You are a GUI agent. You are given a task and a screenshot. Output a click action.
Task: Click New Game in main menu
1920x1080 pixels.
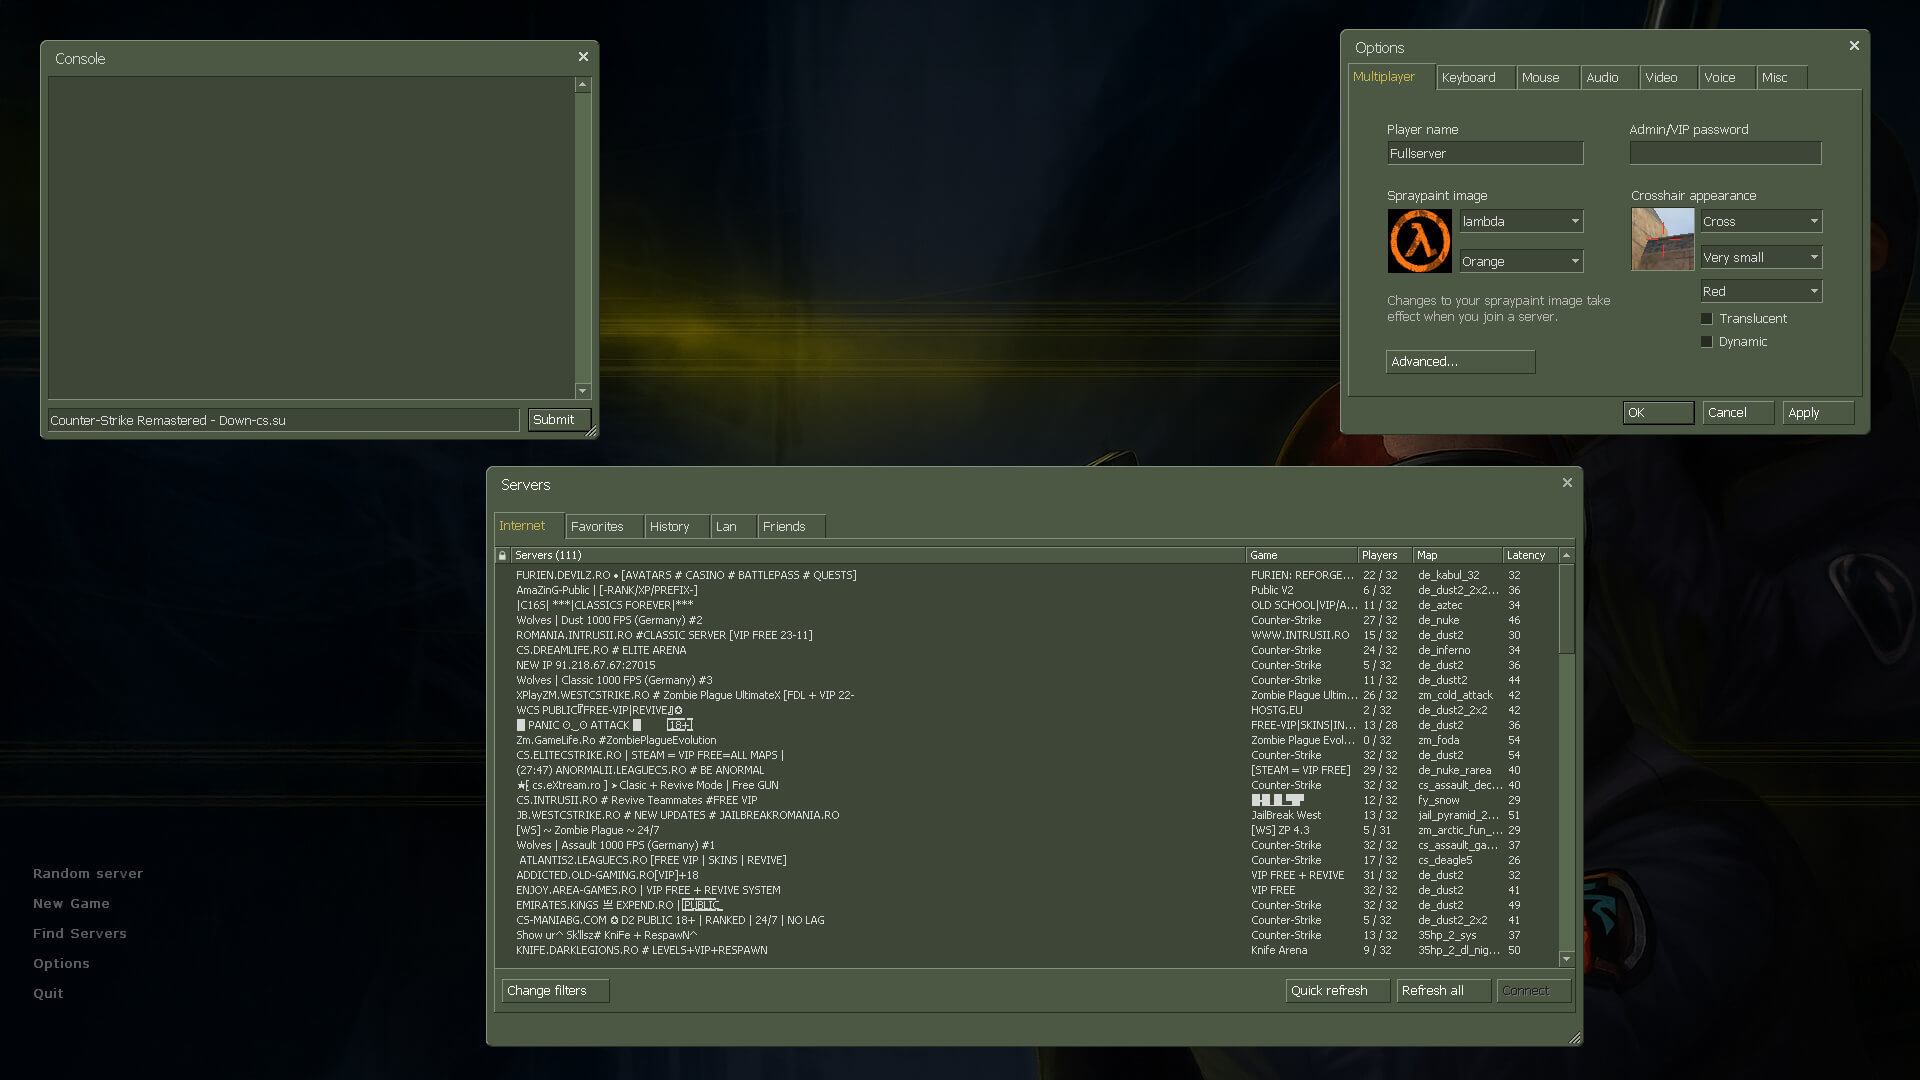point(71,904)
